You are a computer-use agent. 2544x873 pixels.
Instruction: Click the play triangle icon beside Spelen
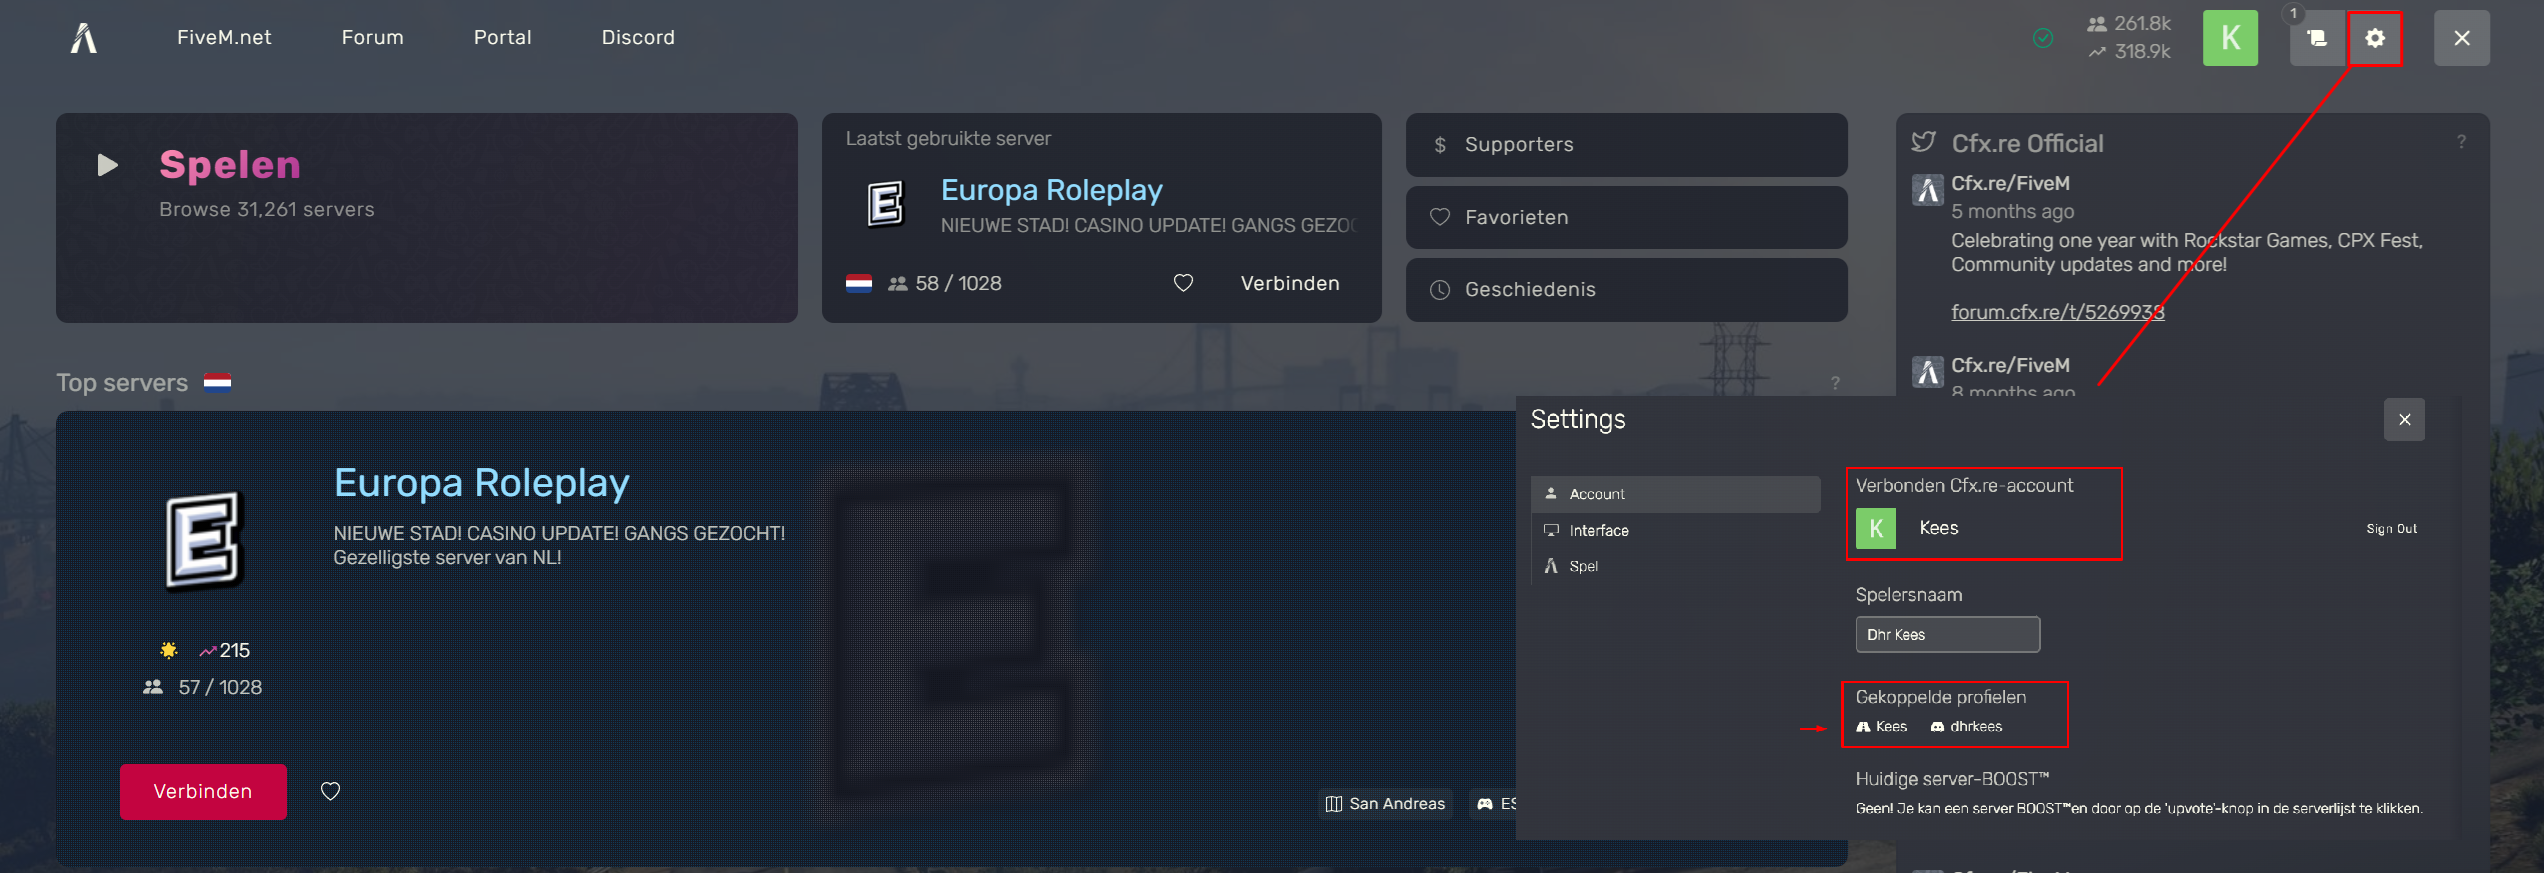click(x=107, y=165)
